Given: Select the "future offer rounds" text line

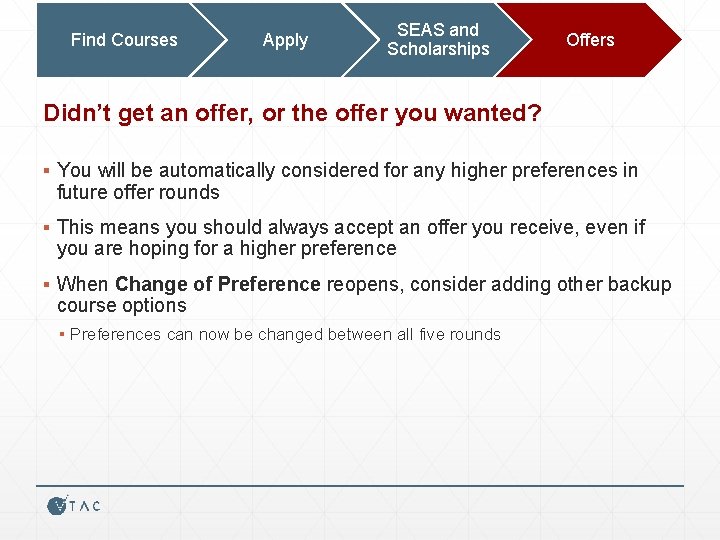Looking at the screenshot, I should click(x=138, y=192).
